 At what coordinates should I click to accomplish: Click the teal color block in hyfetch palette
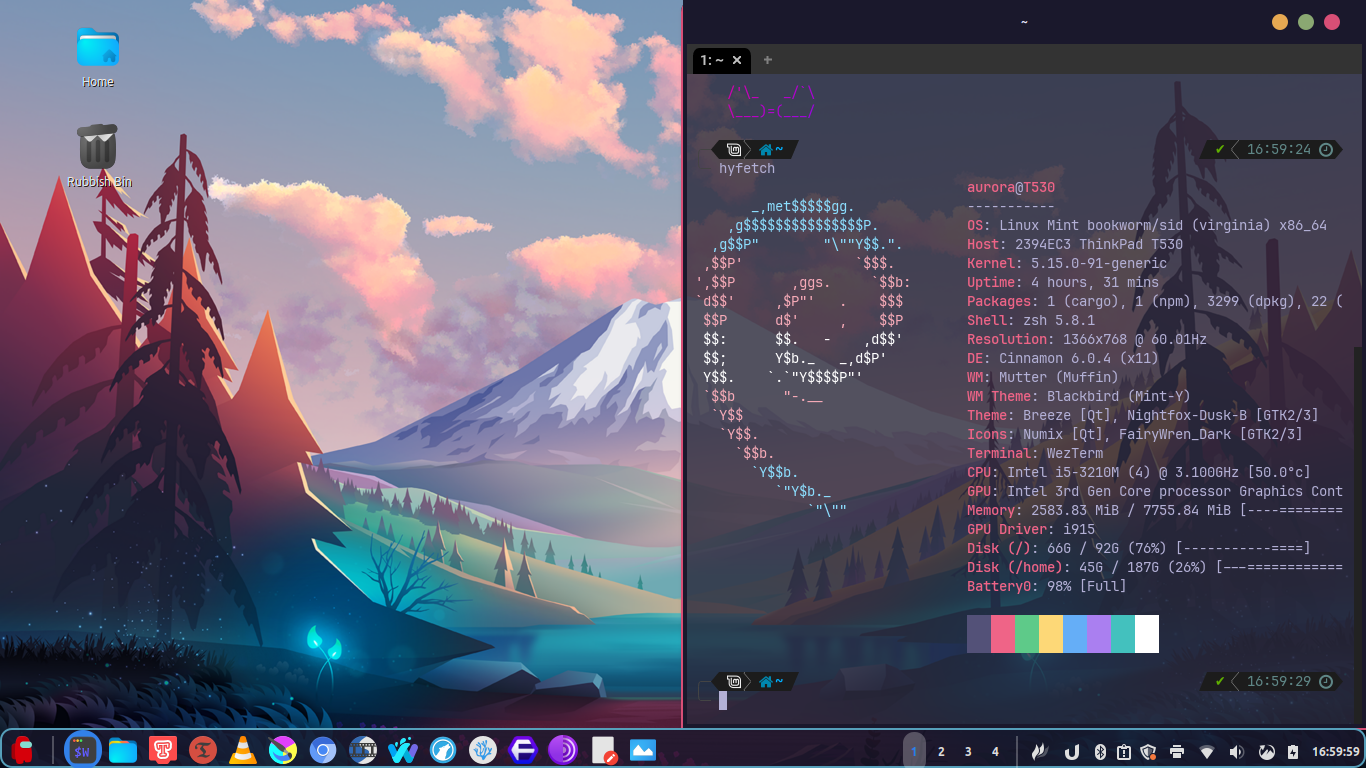pos(1123,634)
